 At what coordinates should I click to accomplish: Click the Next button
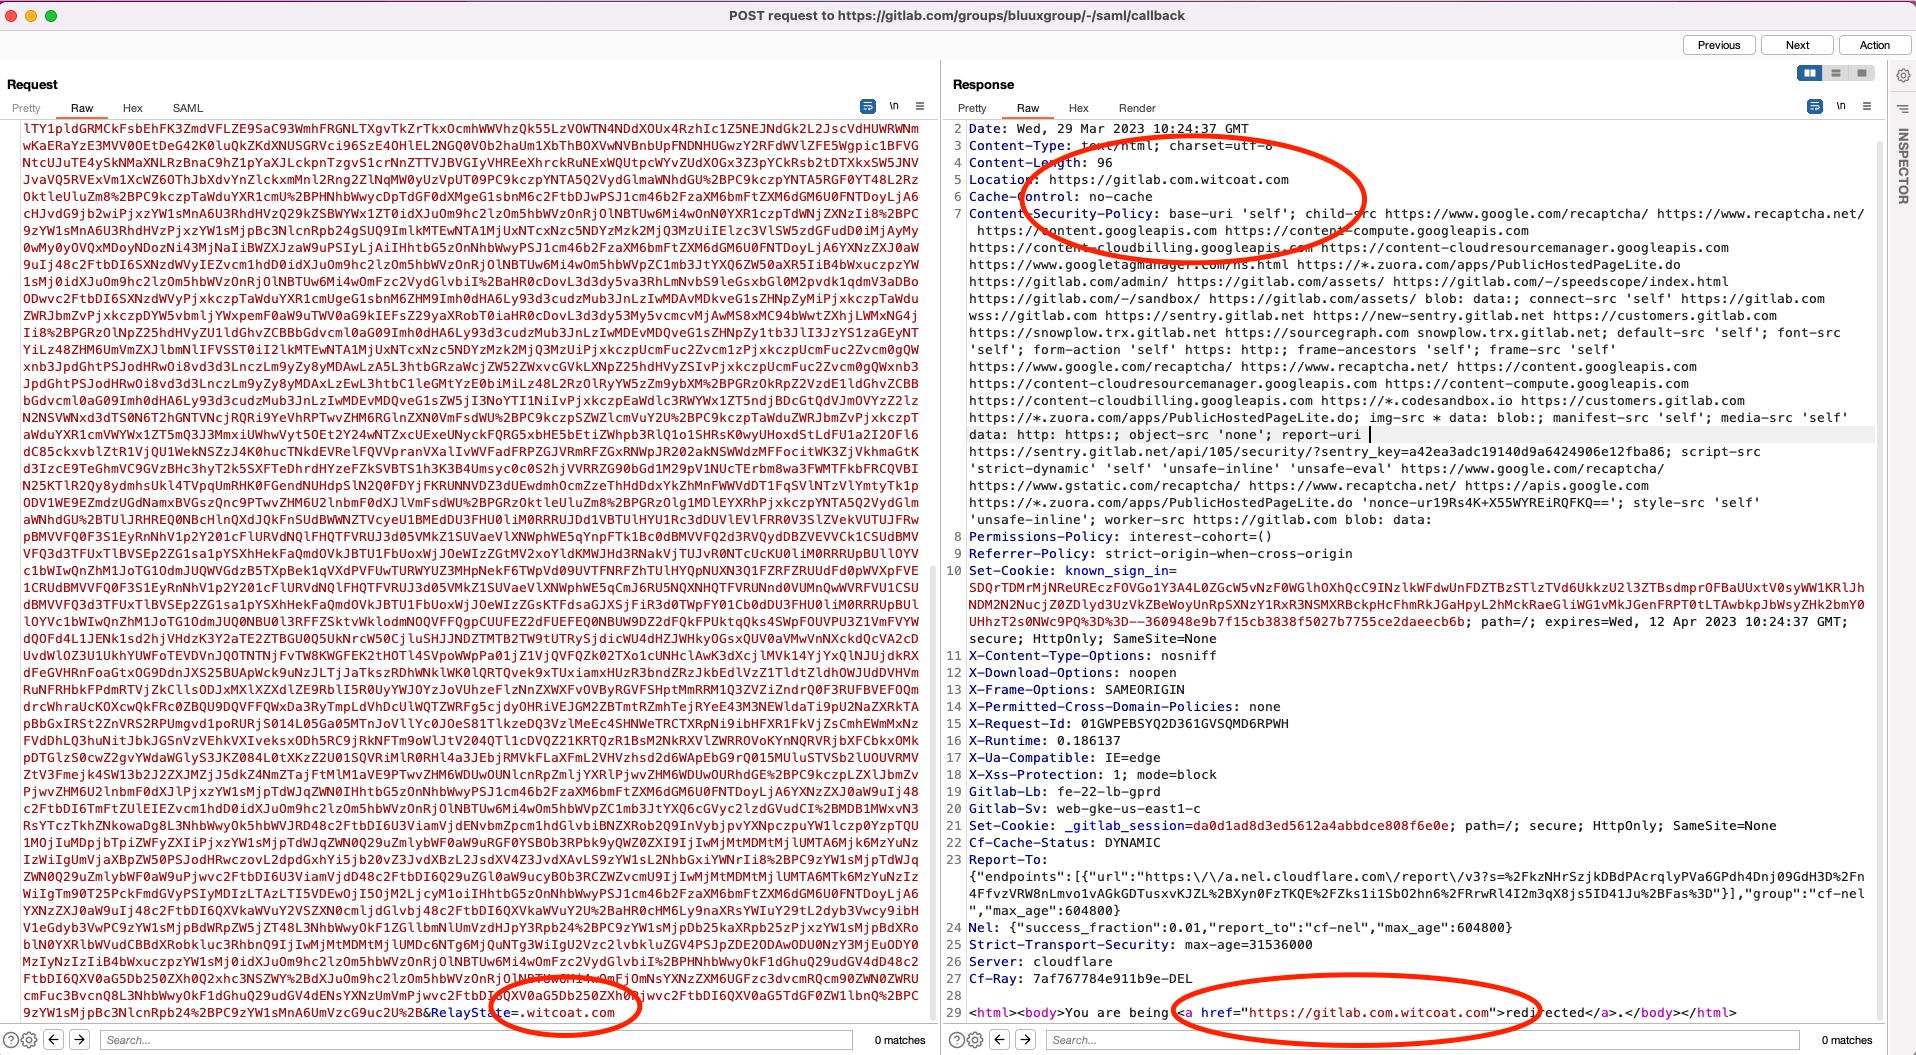click(x=1797, y=45)
